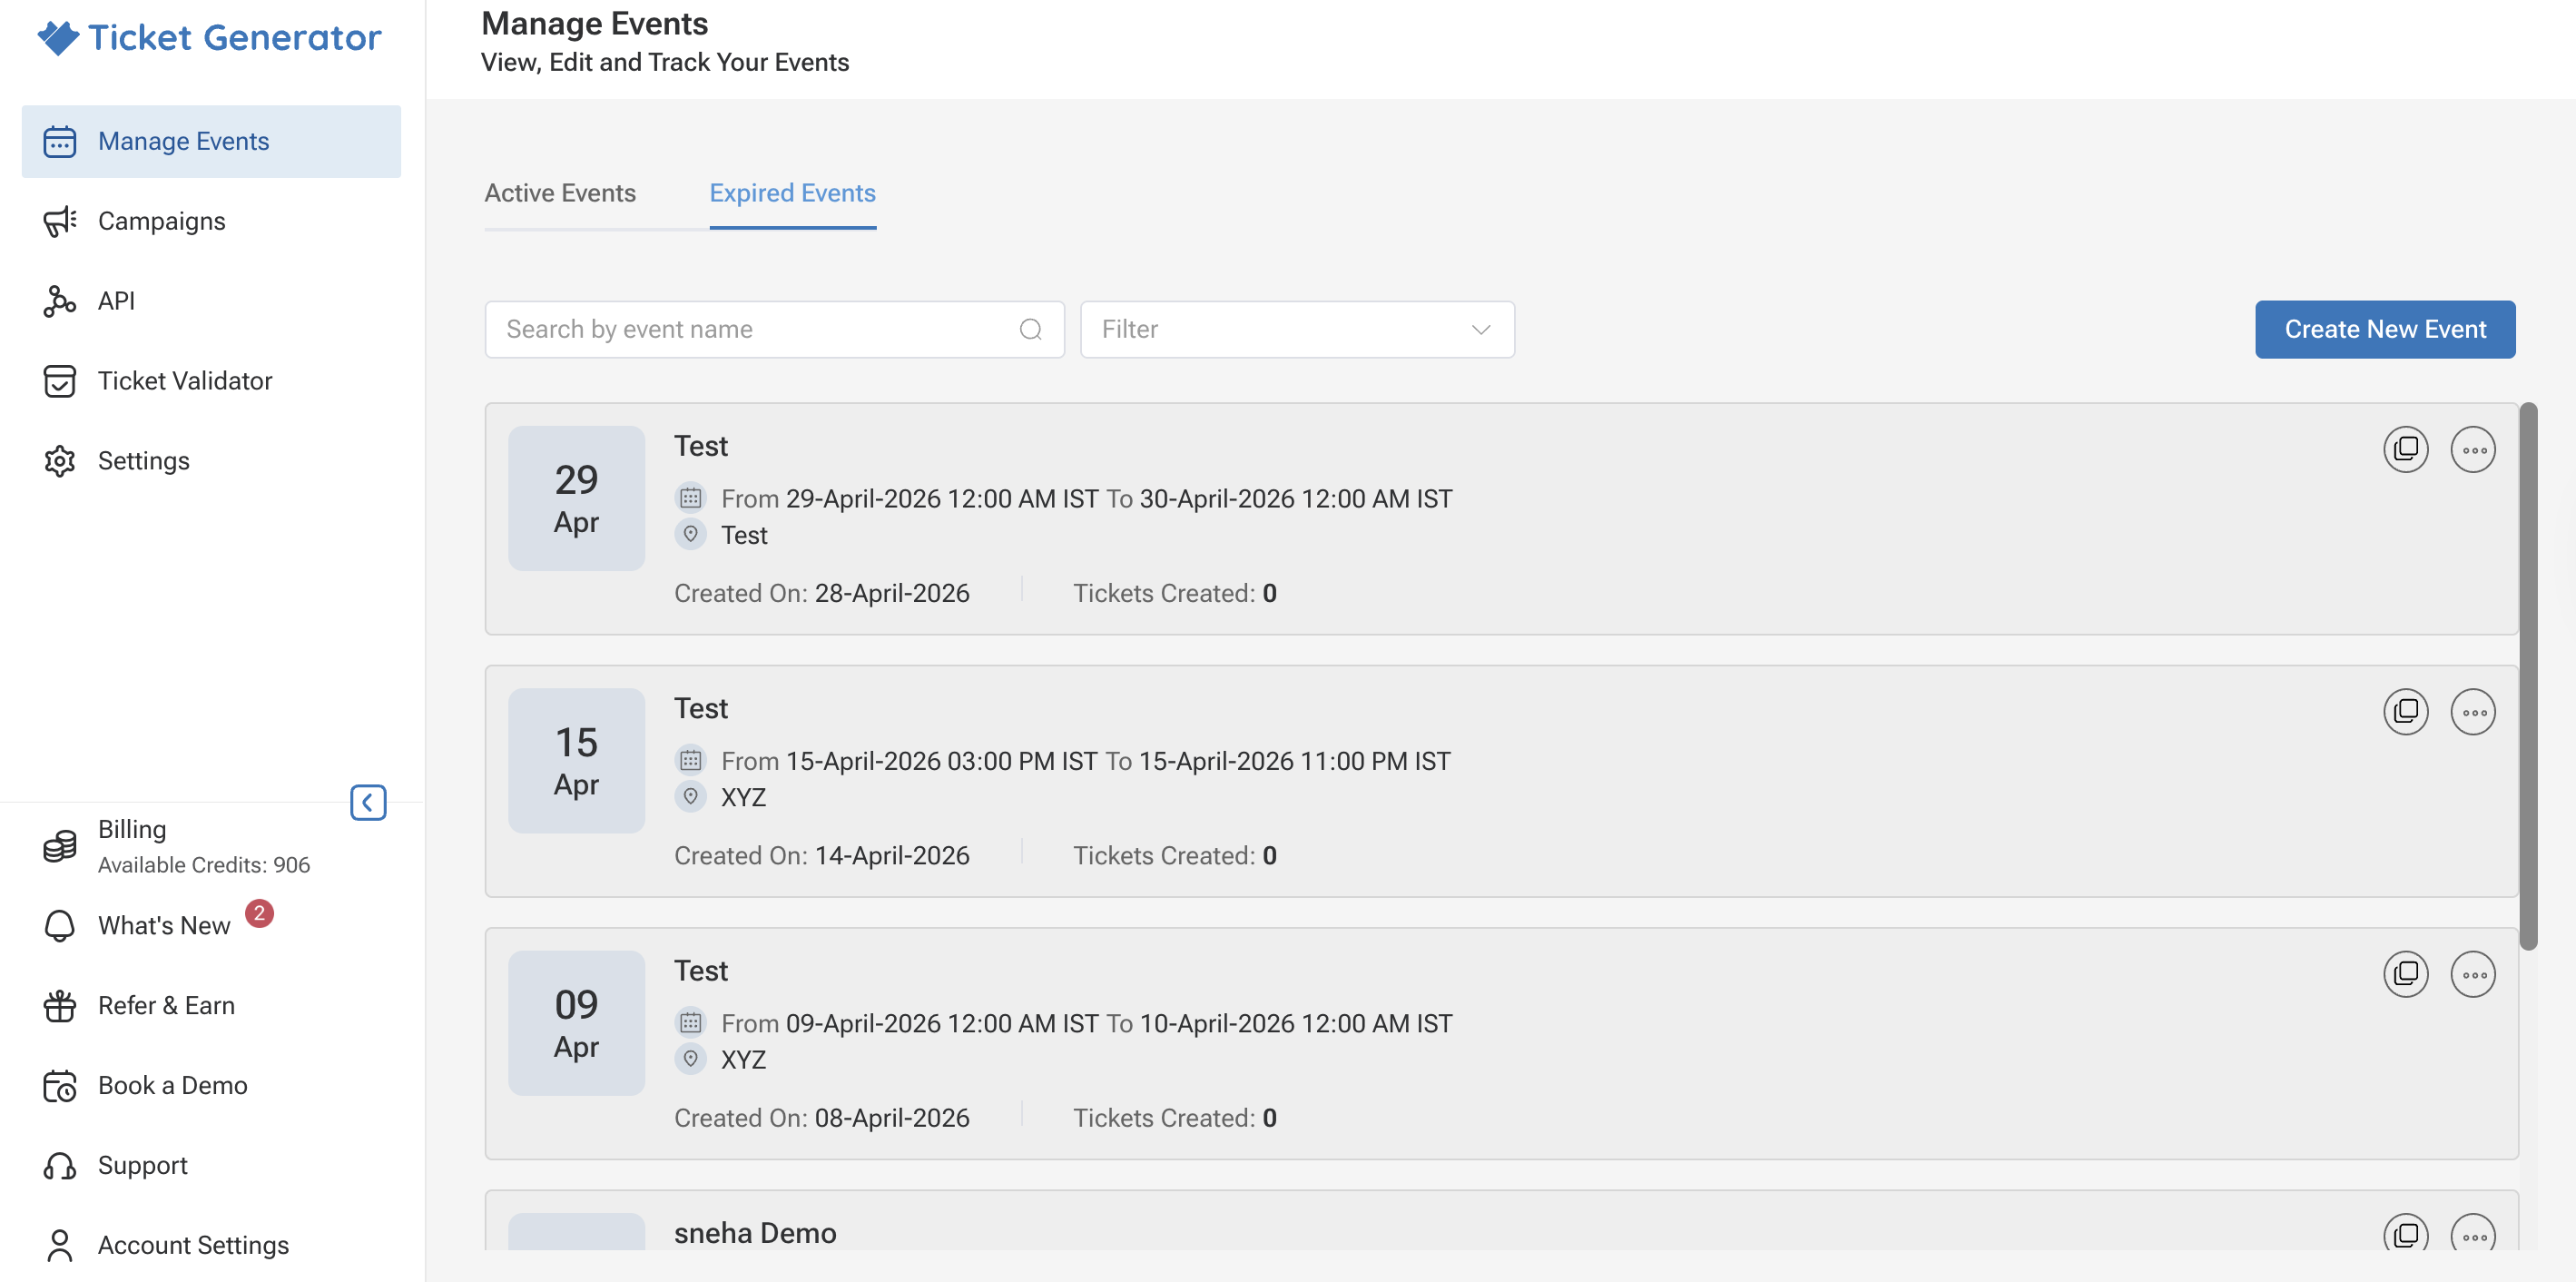The width and height of the screenshot is (2576, 1282).
Task: Focus the Search by event name field
Action: pyautogui.click(x=774, y=329)
